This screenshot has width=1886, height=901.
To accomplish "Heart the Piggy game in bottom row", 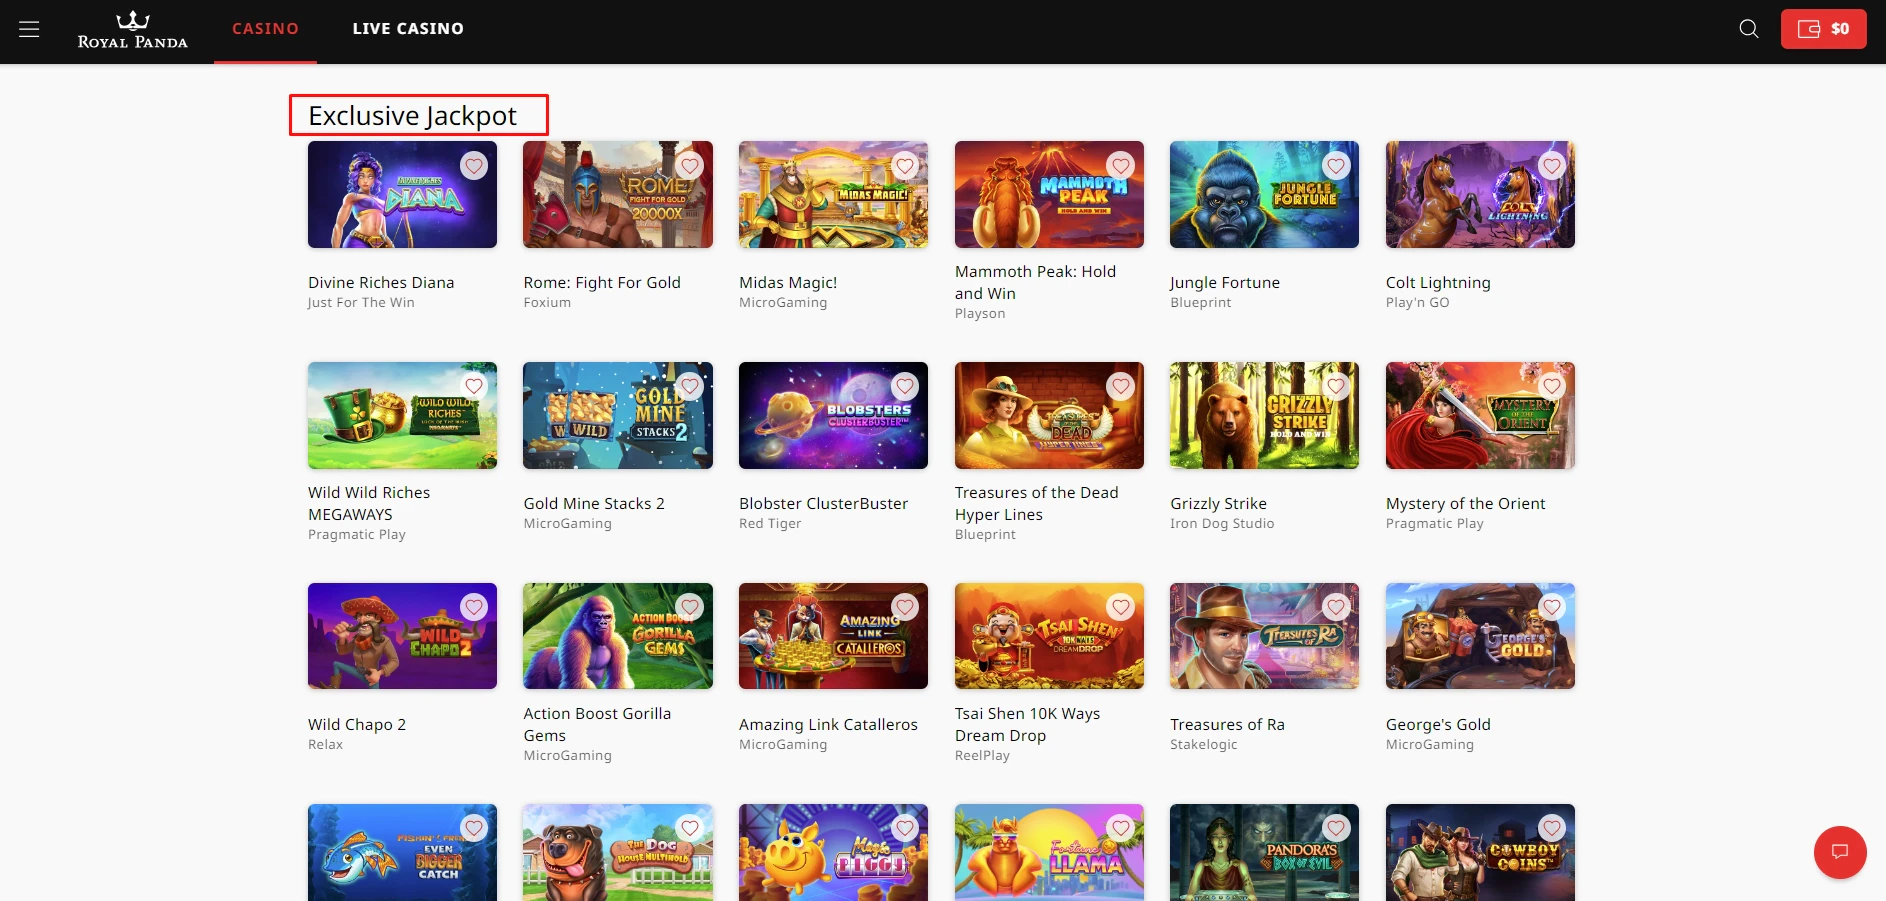I will point(905,828).
